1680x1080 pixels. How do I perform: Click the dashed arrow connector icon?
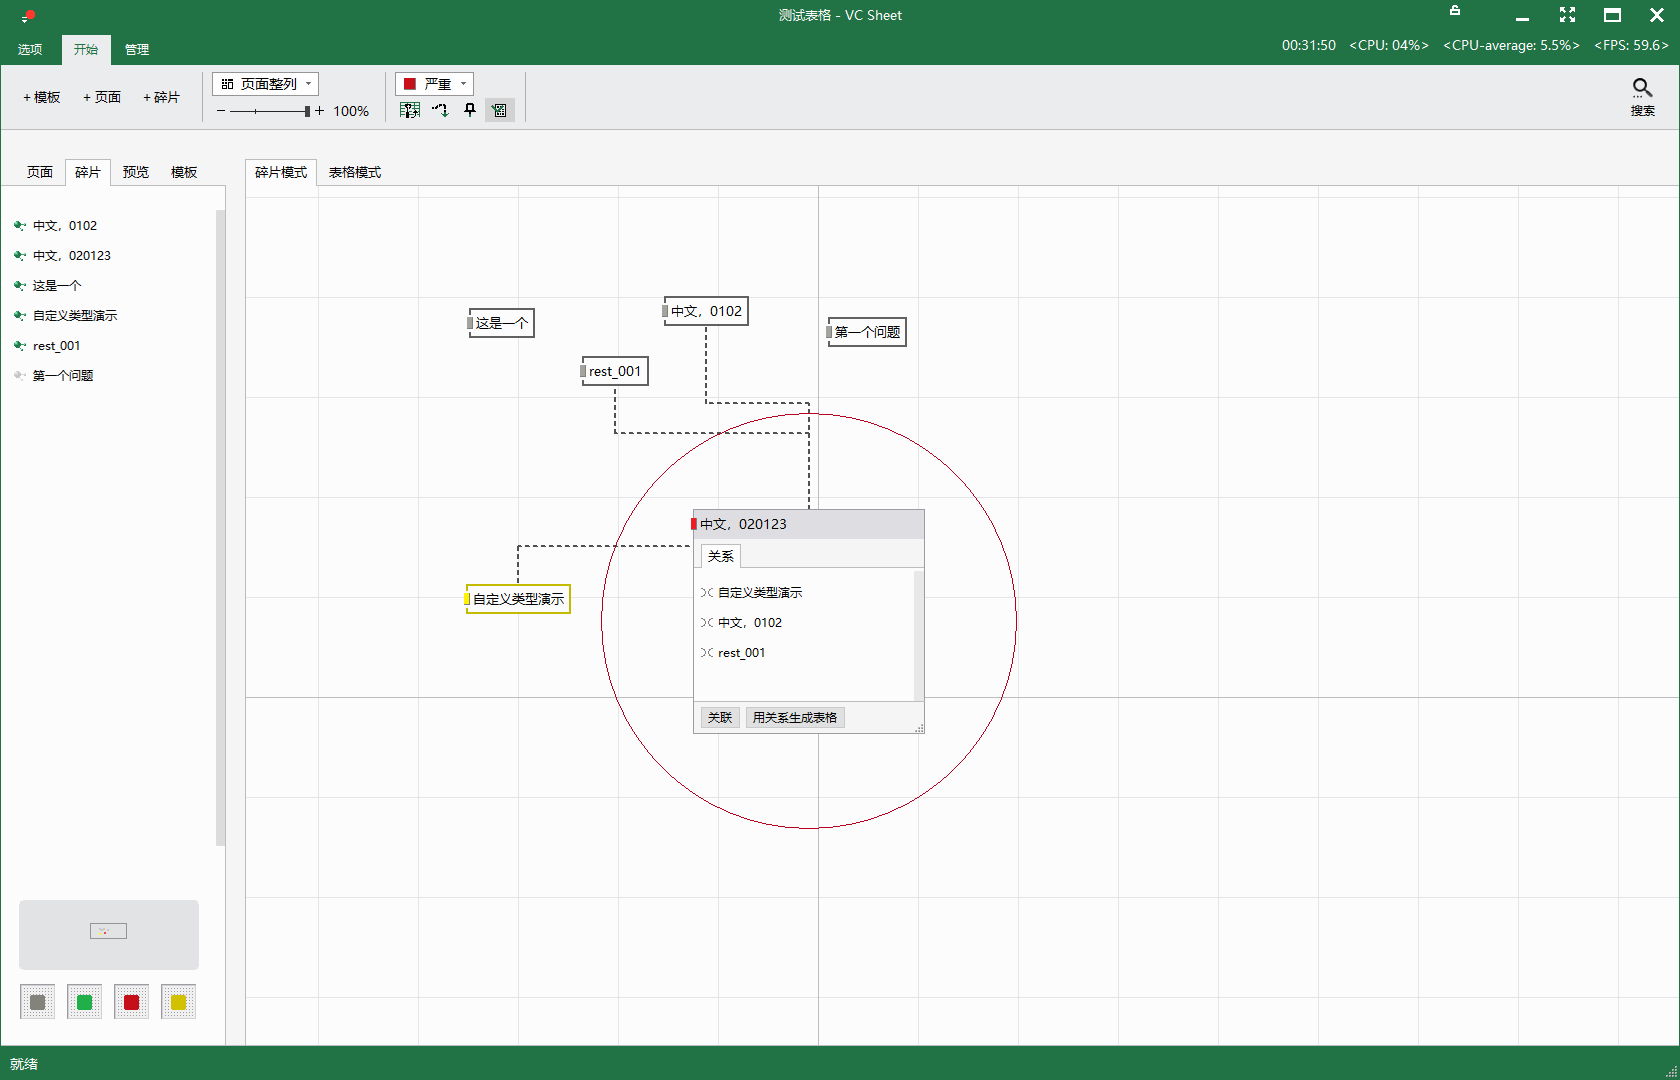(440, 110)
